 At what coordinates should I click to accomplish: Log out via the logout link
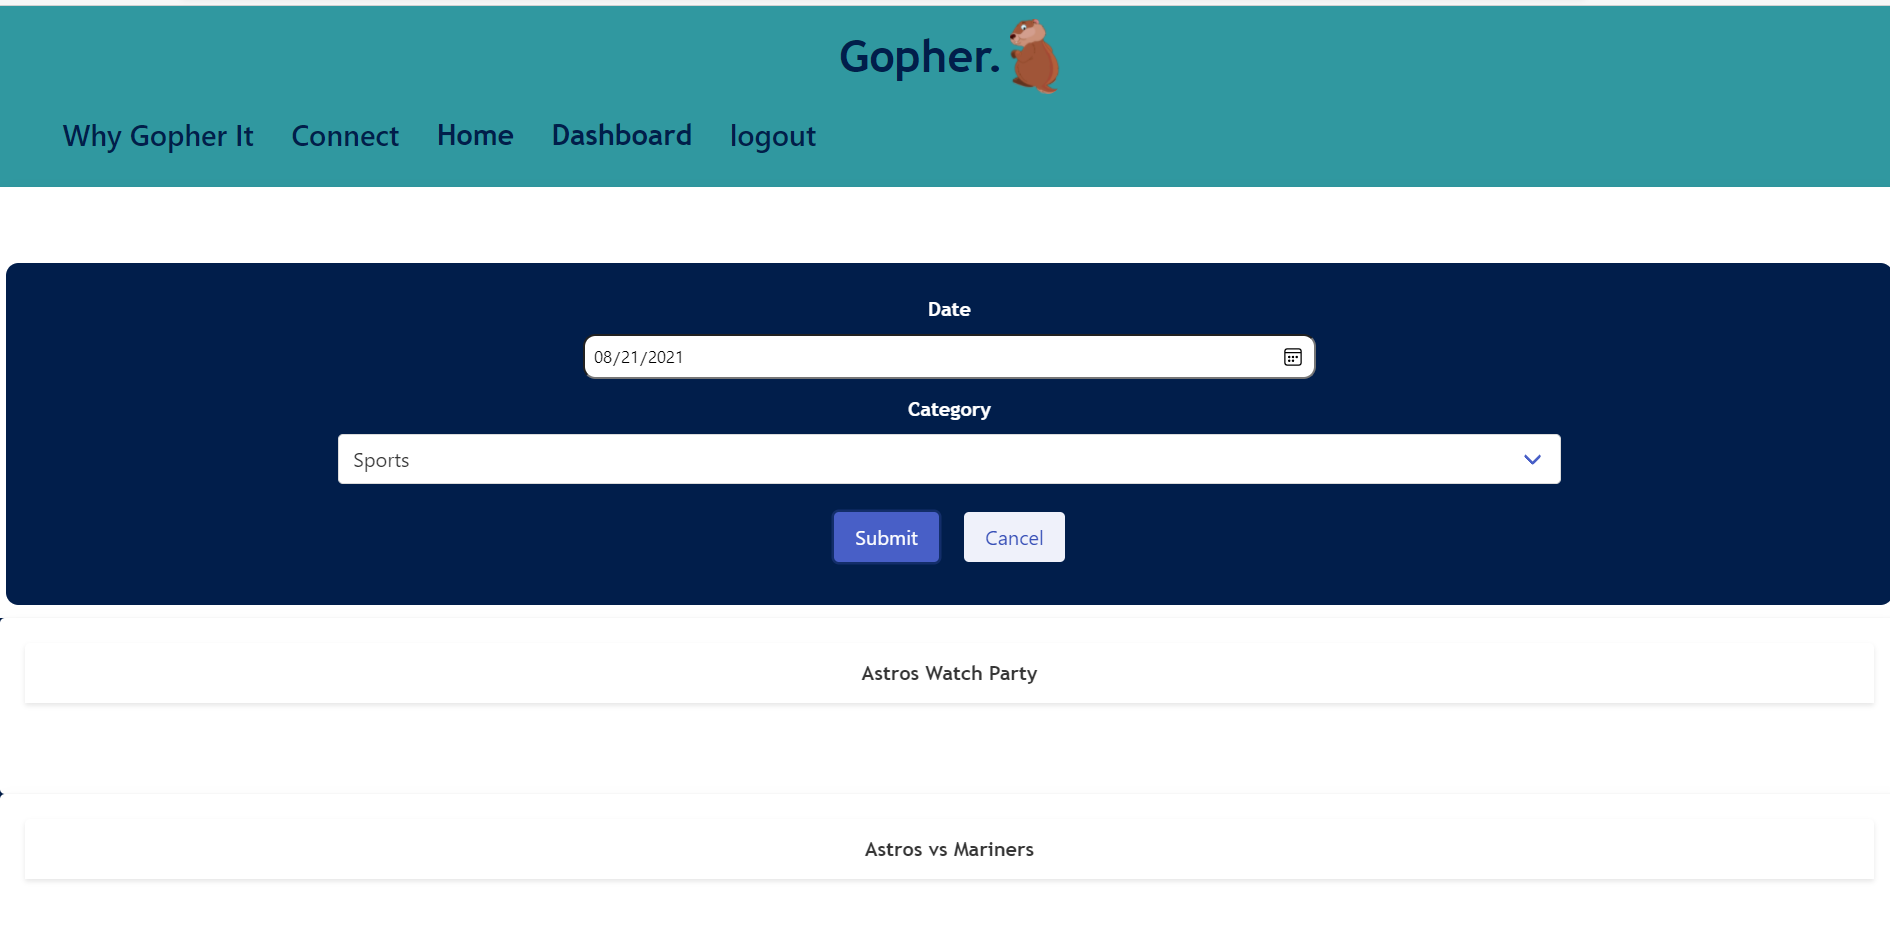coord(773,136)
